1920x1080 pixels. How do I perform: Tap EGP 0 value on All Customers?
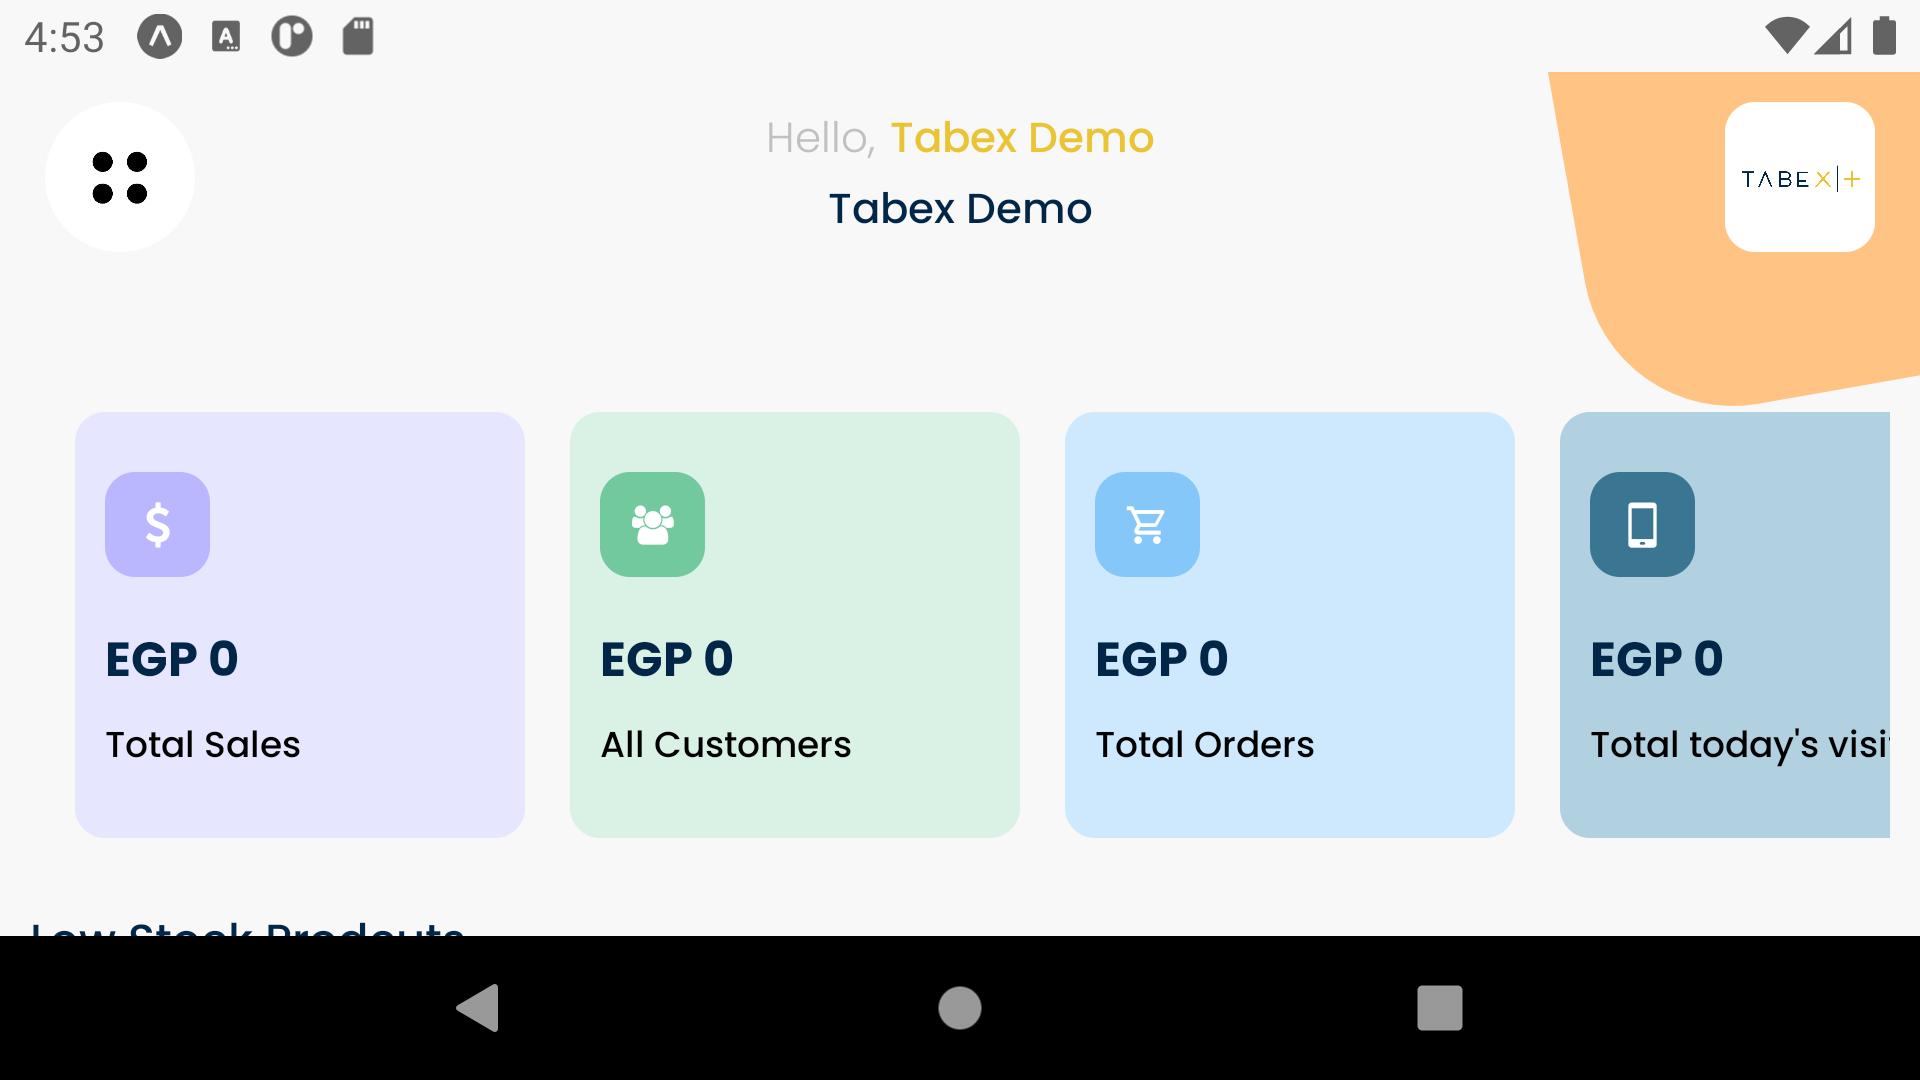coord(667,659)
